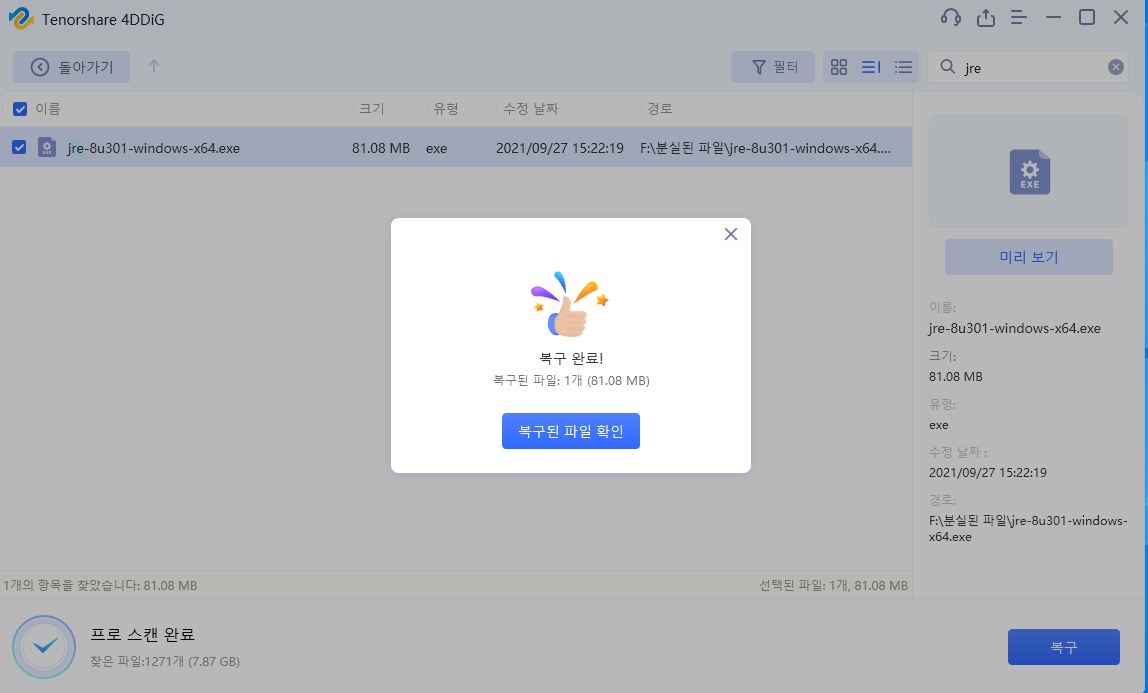Click the file path text in details panel
Viewport: 1148px width, 693px height.
1028,528
